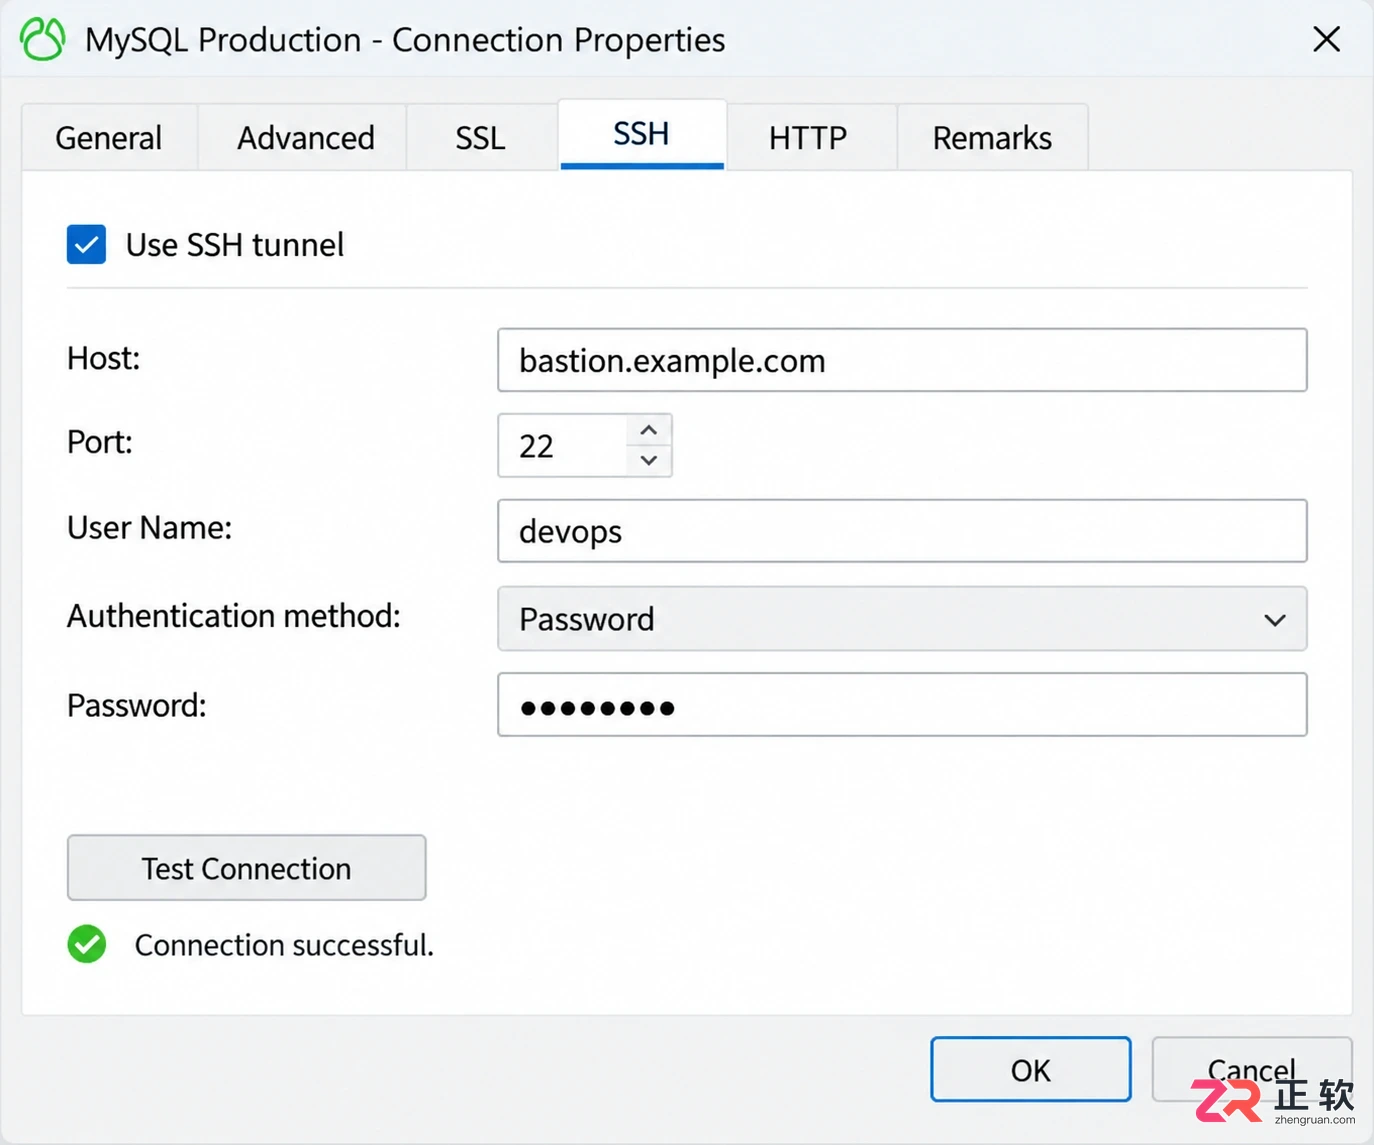Image resolution: width=1374 pixels, height=1145 pixels.
Task: Click the Cancel button
Action: coord(1252,1070)
